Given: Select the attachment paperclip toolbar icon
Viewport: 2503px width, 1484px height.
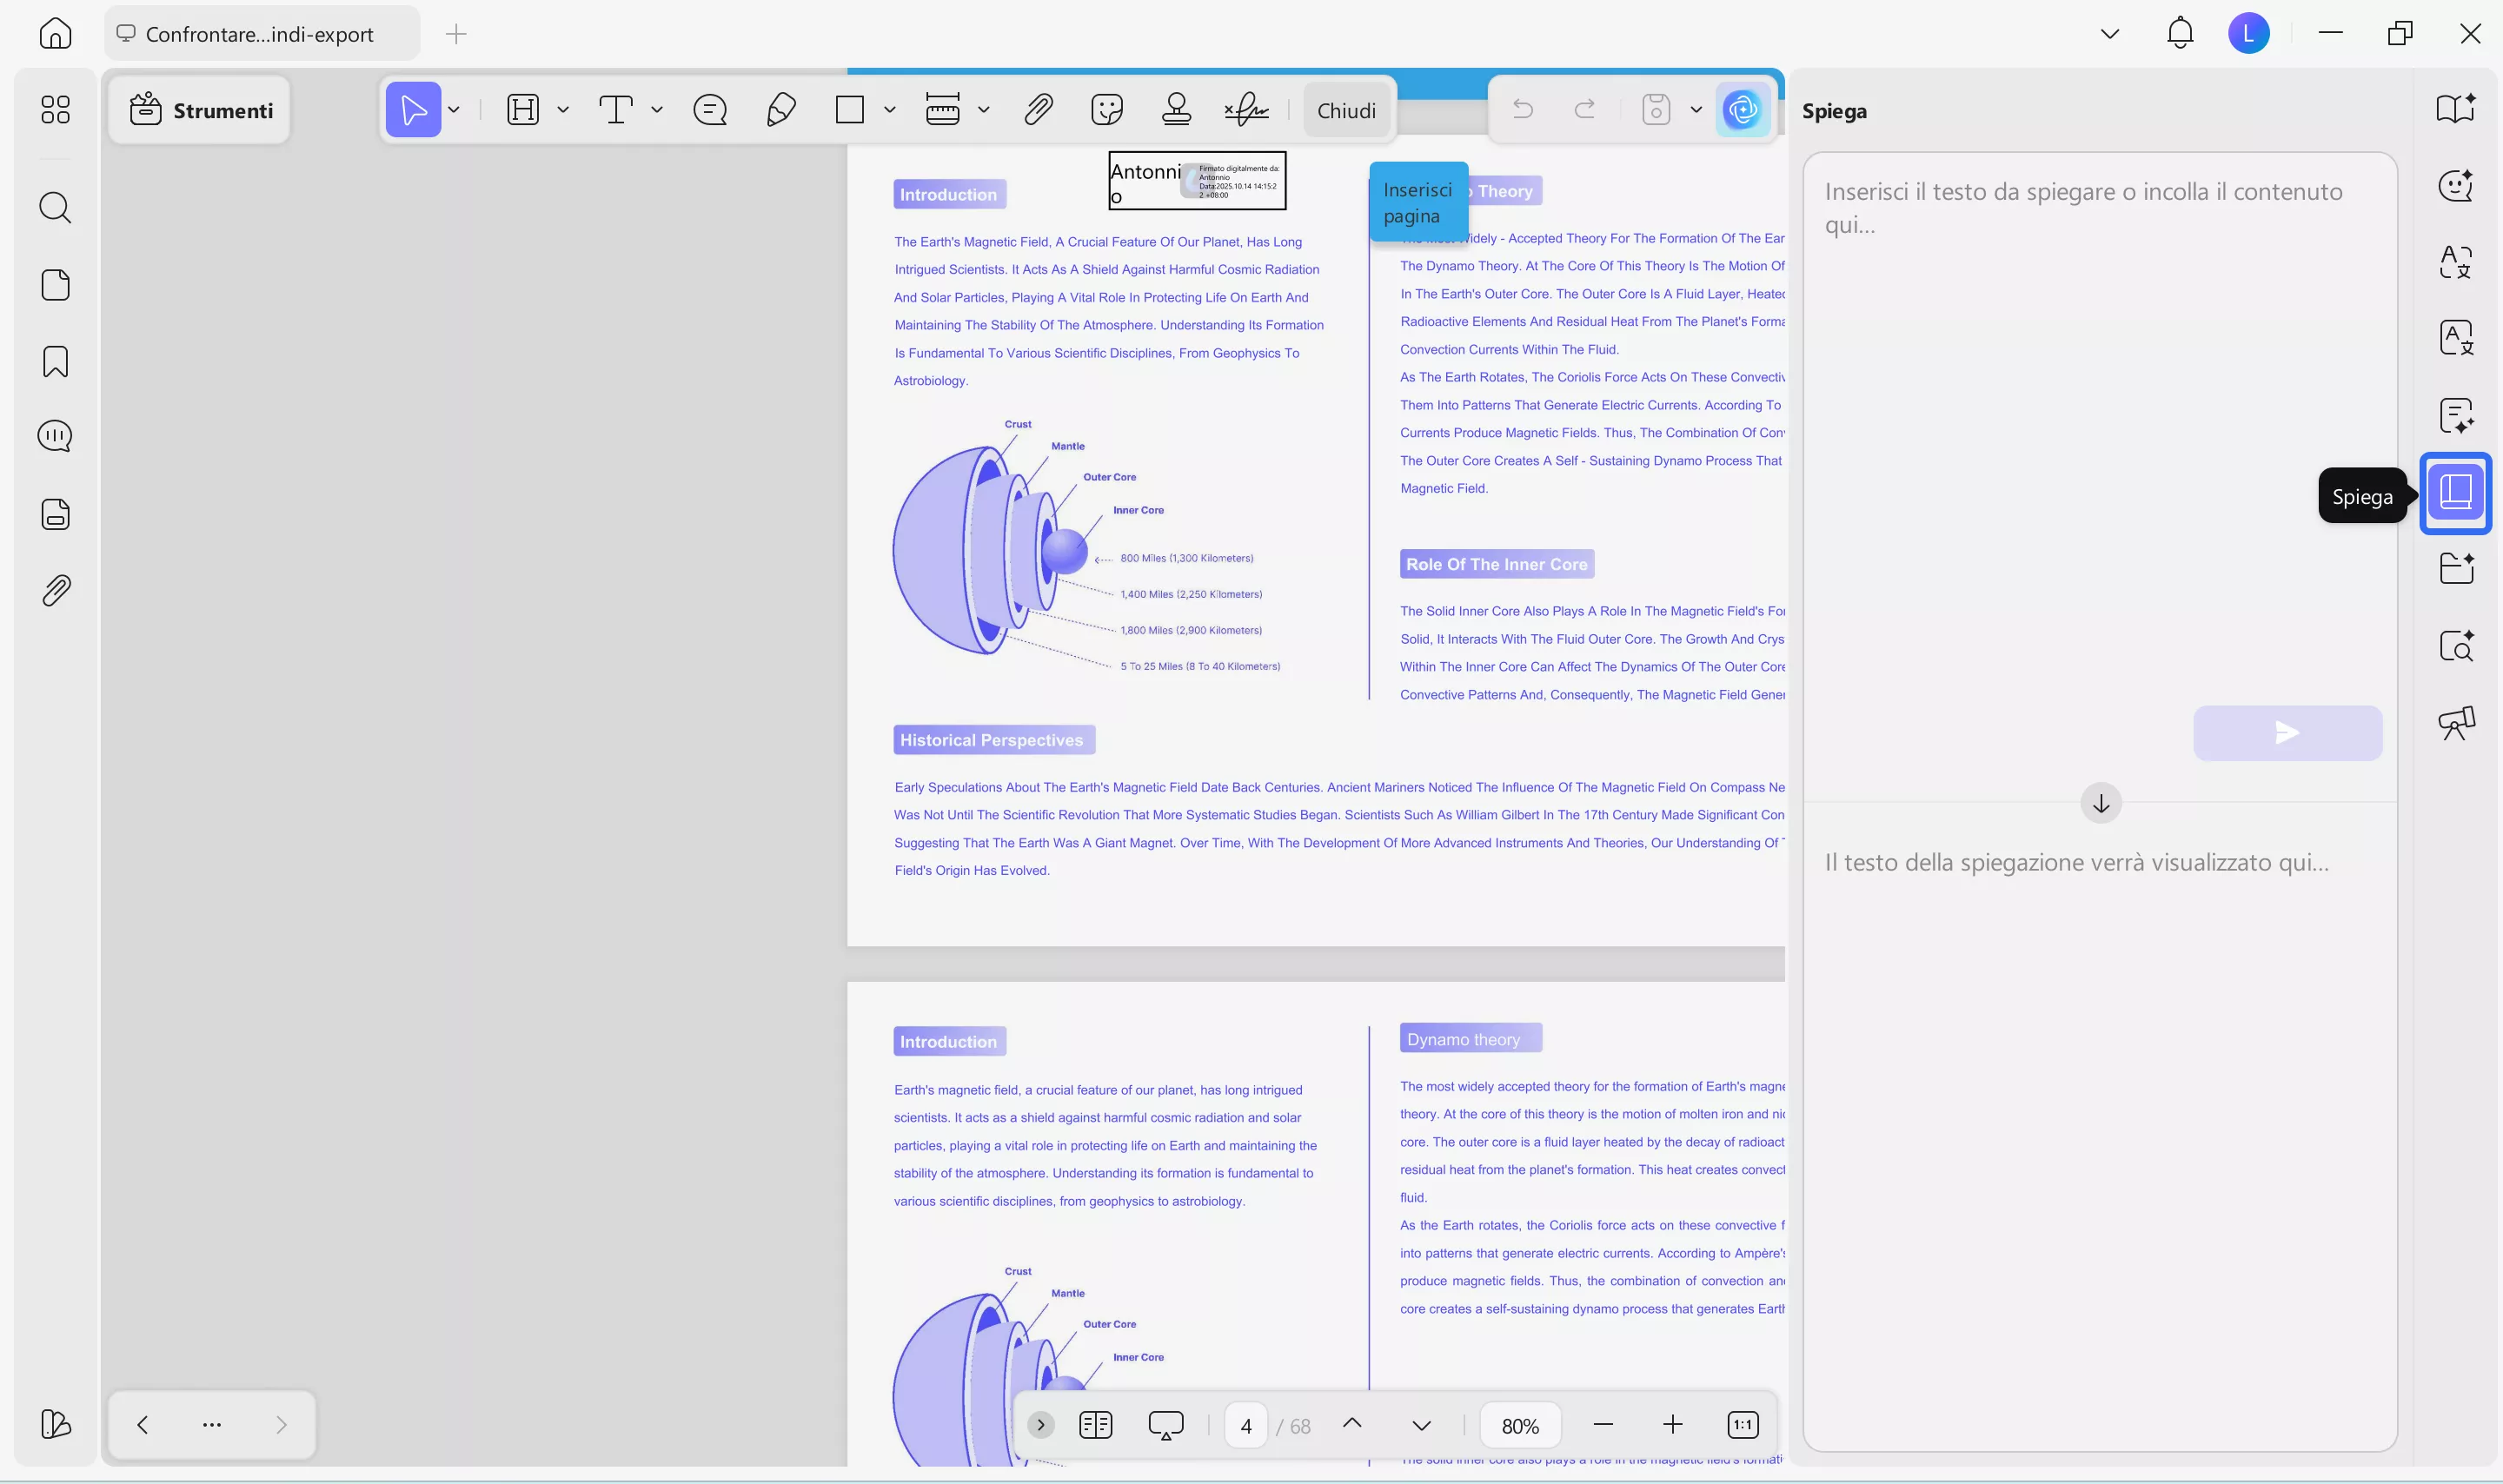Looking at the screenshot, I should (1038, 109).
